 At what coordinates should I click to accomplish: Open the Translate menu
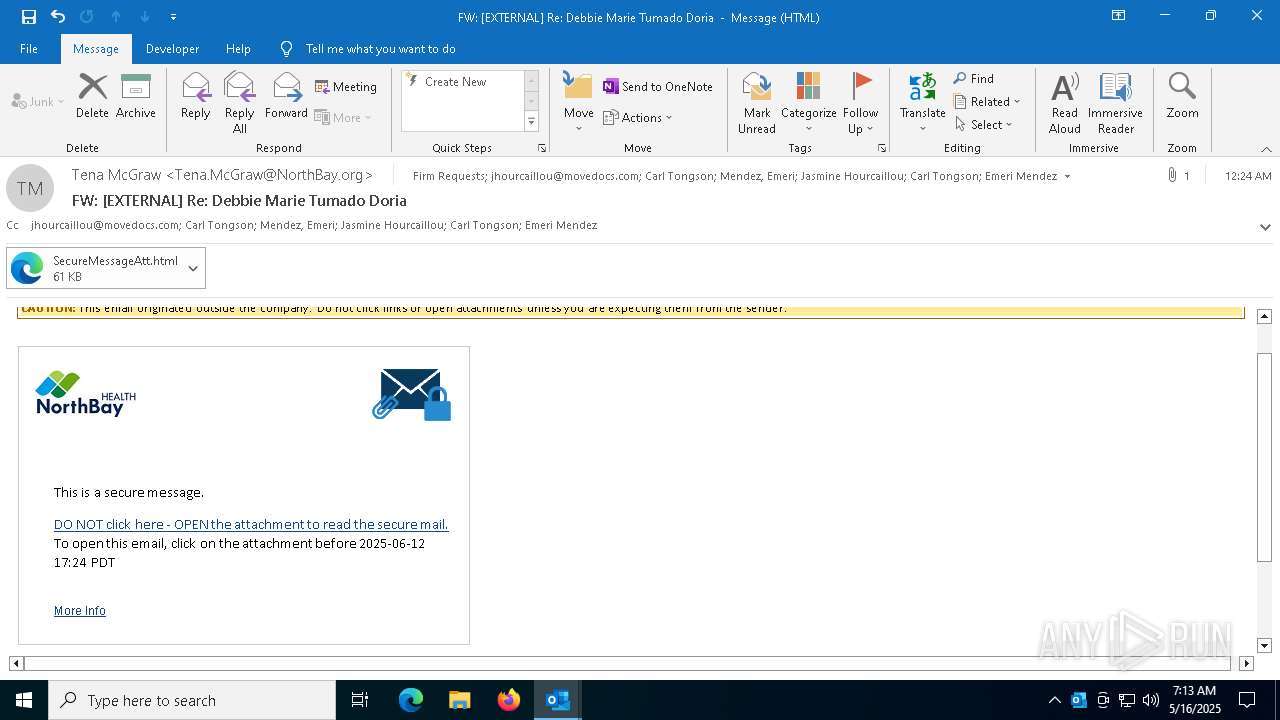point(922,102)
